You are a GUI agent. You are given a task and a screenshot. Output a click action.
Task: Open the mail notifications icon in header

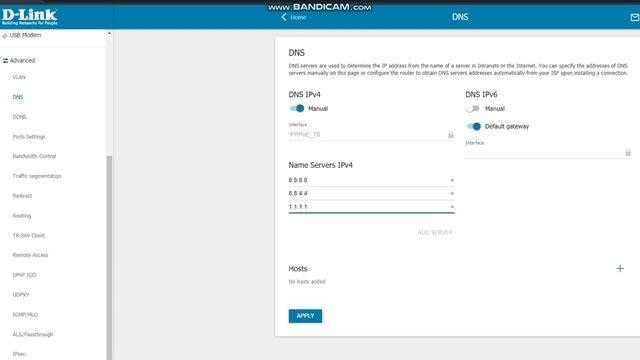click(x=635, y=17)
